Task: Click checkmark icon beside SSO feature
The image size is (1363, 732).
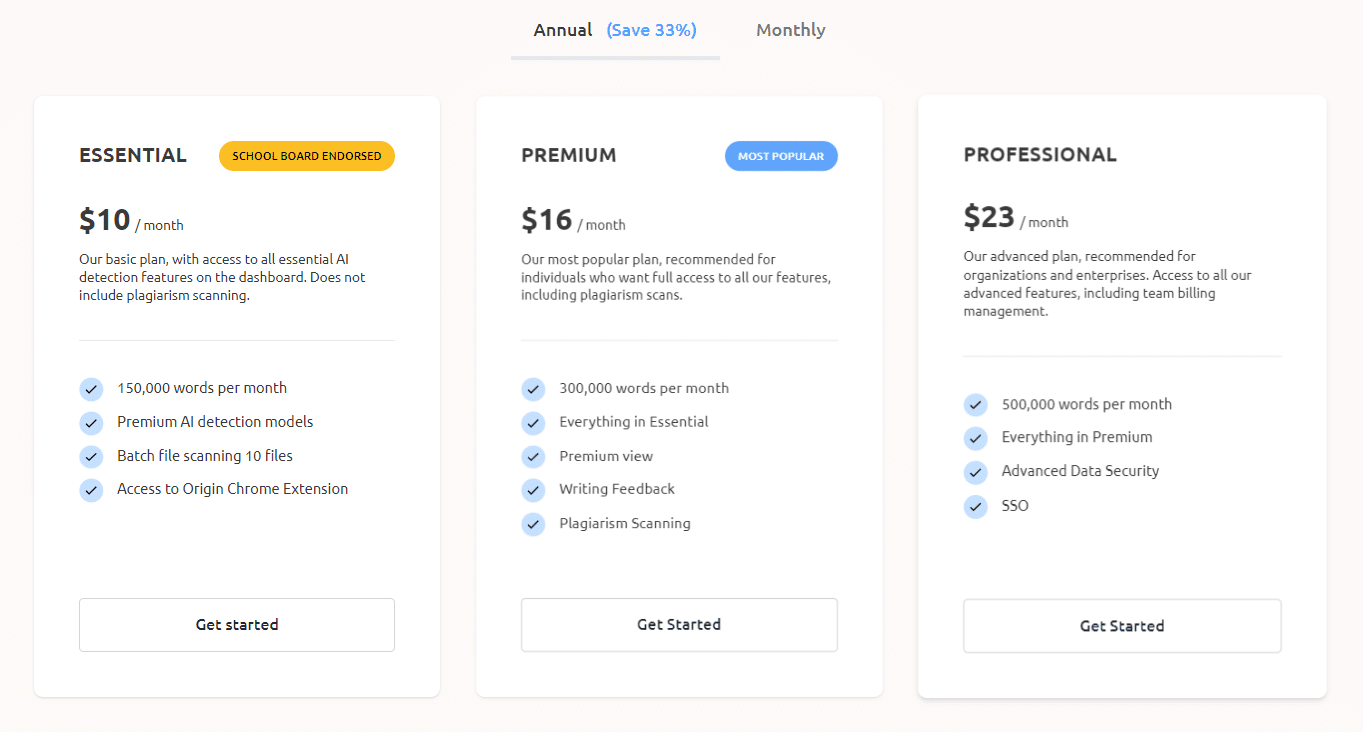Action: 975,506
